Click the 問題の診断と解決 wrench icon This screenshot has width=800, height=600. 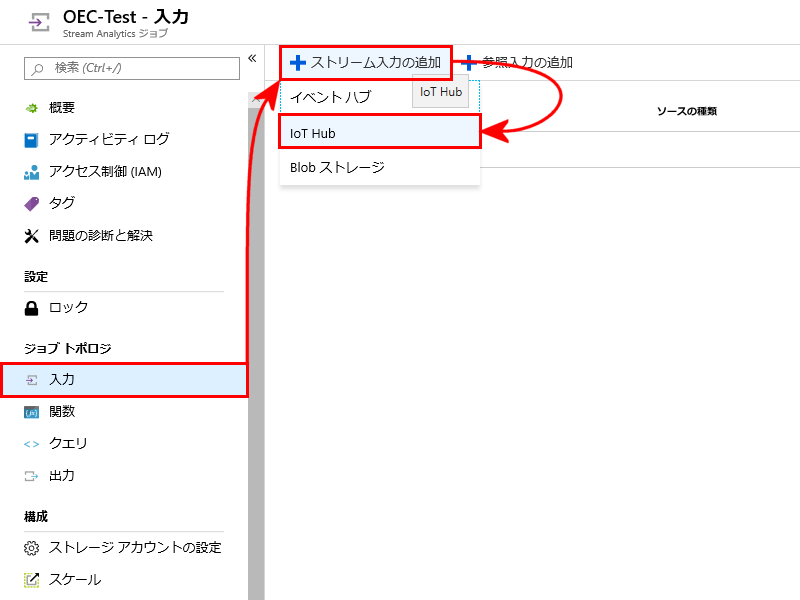(x=31, y=236)
